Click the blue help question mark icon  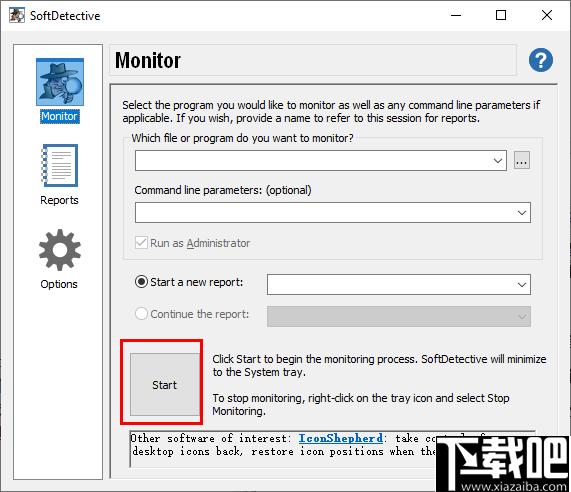(x=540, y=60)
